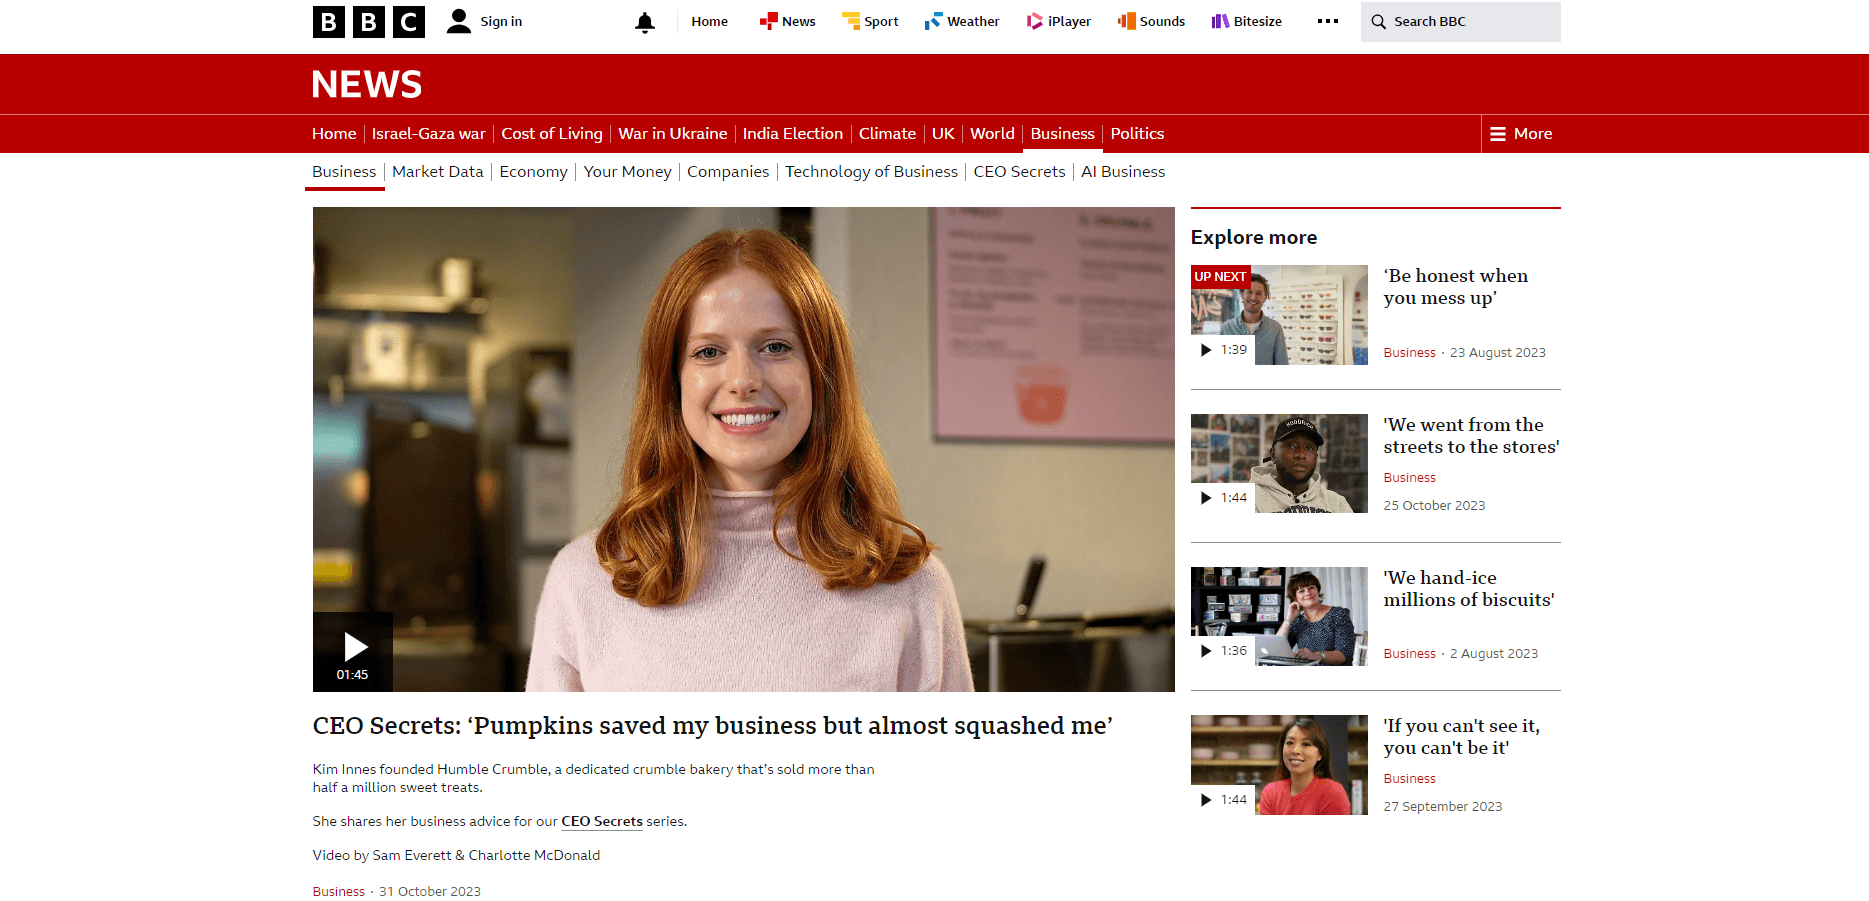Click the Sounds orange icon

[1126, 21]
